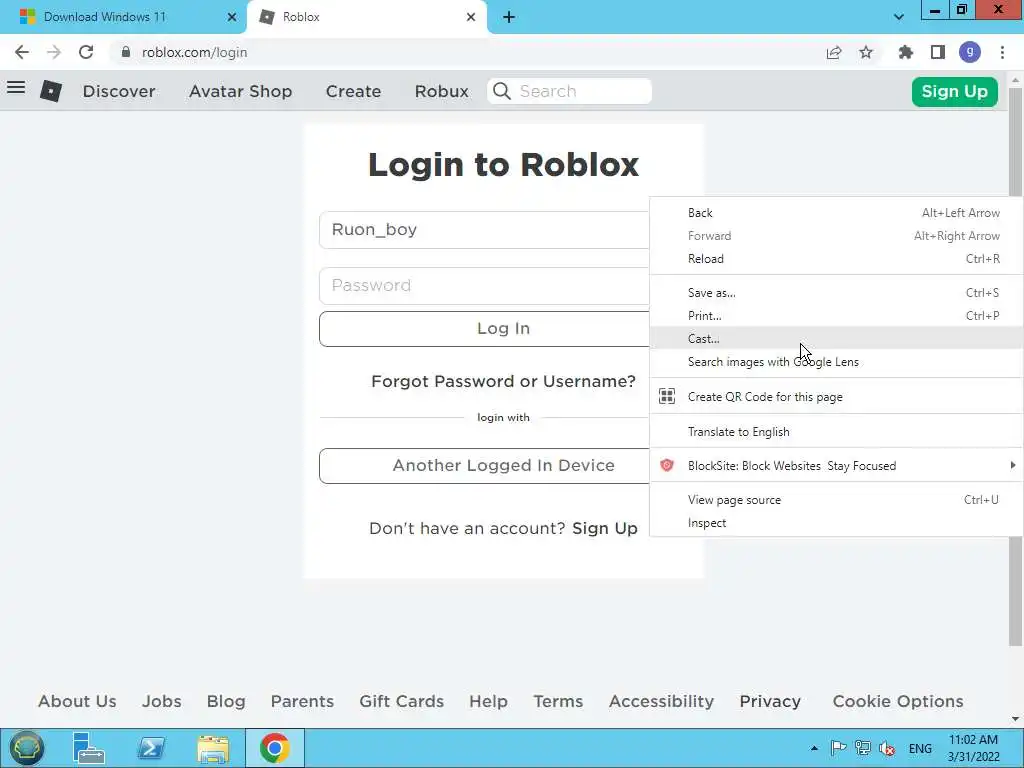Click the QR code icon in context menu
This screenshot has height=768, width=1024.
(x=667, y=396)
